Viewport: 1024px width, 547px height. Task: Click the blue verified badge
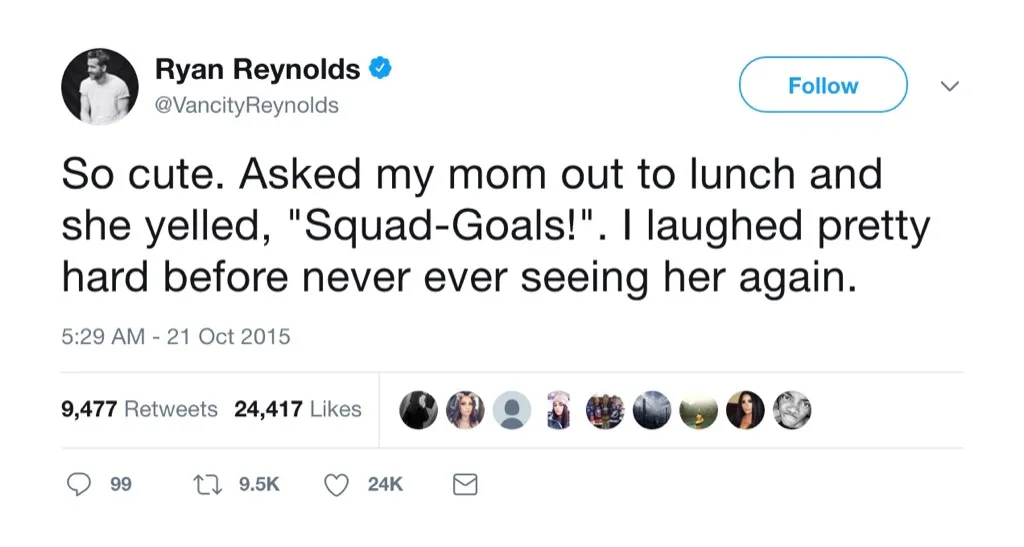[x=380, y=69]
